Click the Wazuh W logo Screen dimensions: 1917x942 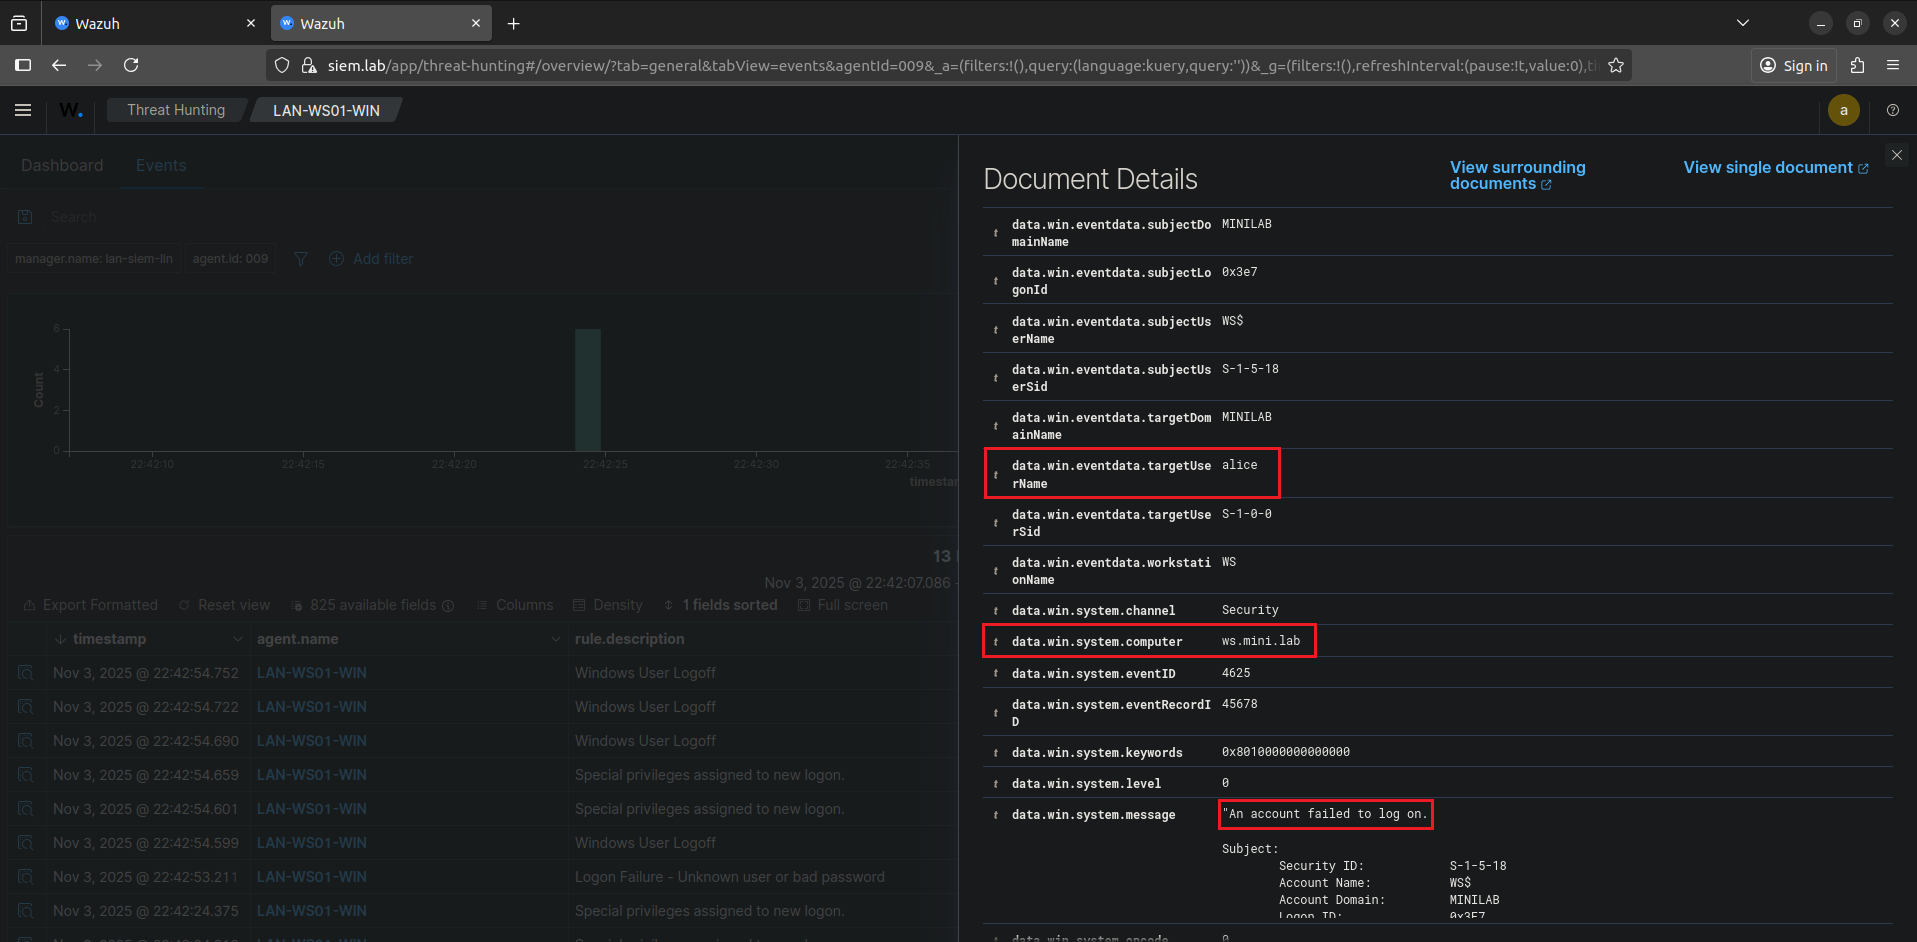71,110
